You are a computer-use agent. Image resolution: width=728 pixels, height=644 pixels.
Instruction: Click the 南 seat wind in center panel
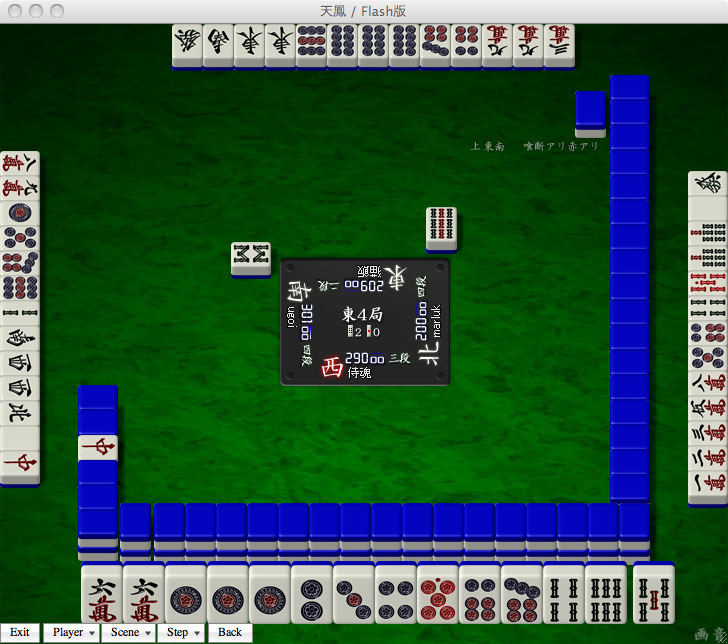(299, 291)
